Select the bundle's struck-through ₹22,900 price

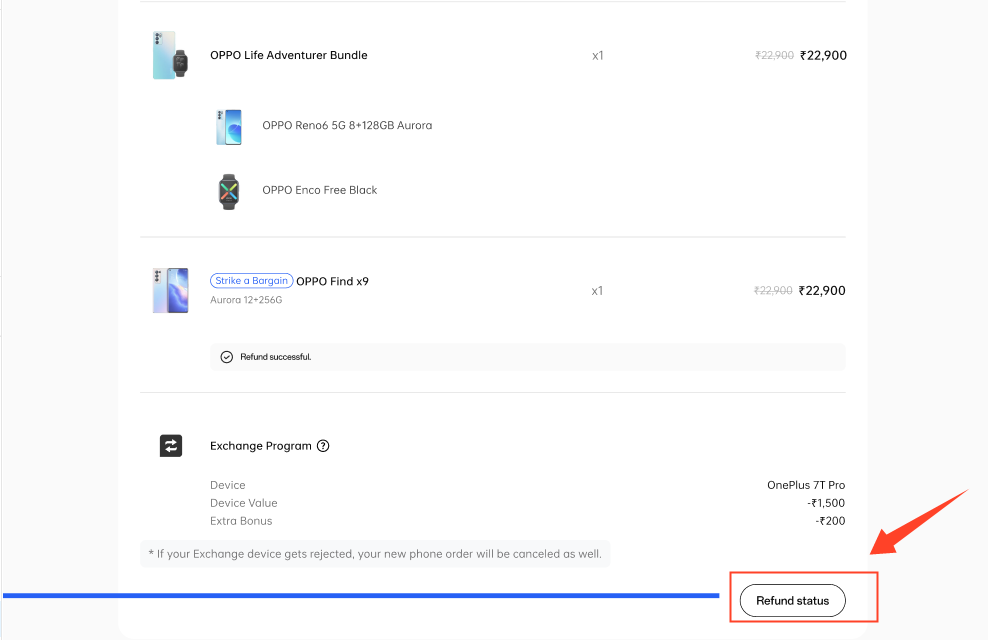(x=774, y=55)
